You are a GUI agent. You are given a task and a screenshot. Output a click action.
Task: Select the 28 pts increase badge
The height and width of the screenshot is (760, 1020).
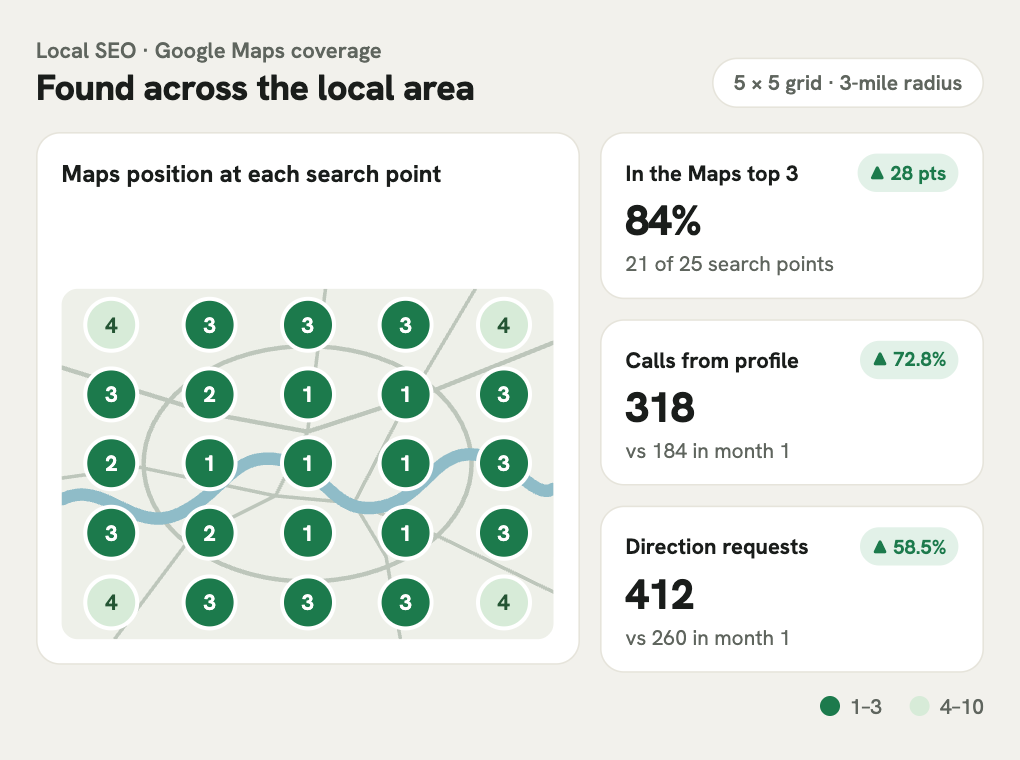pos(907,173)
